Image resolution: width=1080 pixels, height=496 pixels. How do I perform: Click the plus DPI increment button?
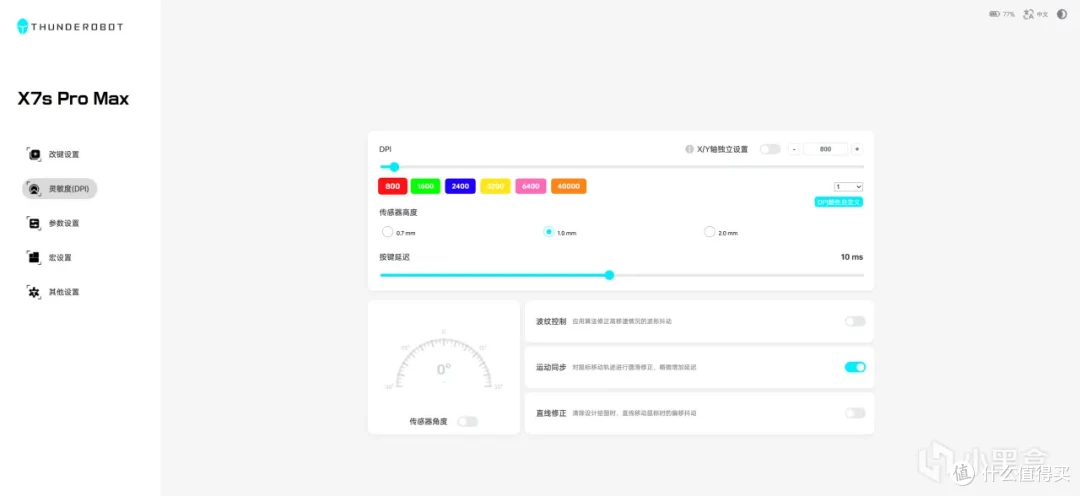click(857, 149)
